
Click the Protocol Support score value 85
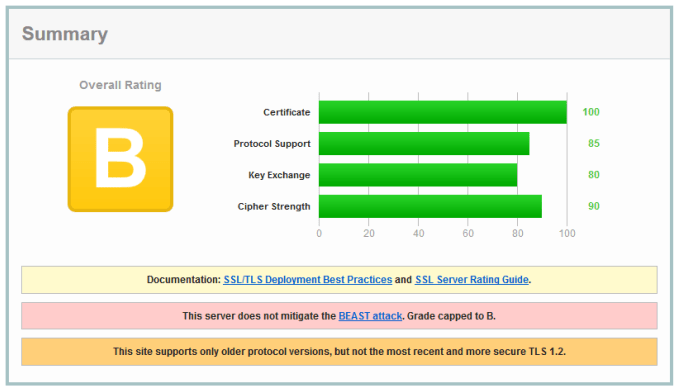[x=594, y=143]
